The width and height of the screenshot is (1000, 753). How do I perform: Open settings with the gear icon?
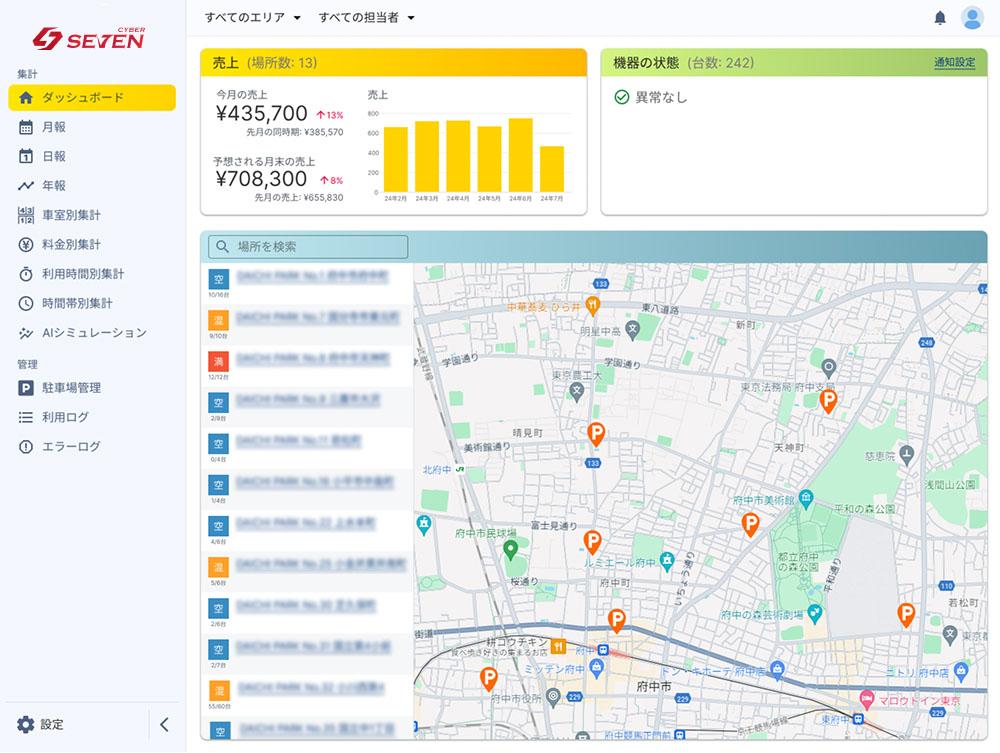click(x=26, y=725)
